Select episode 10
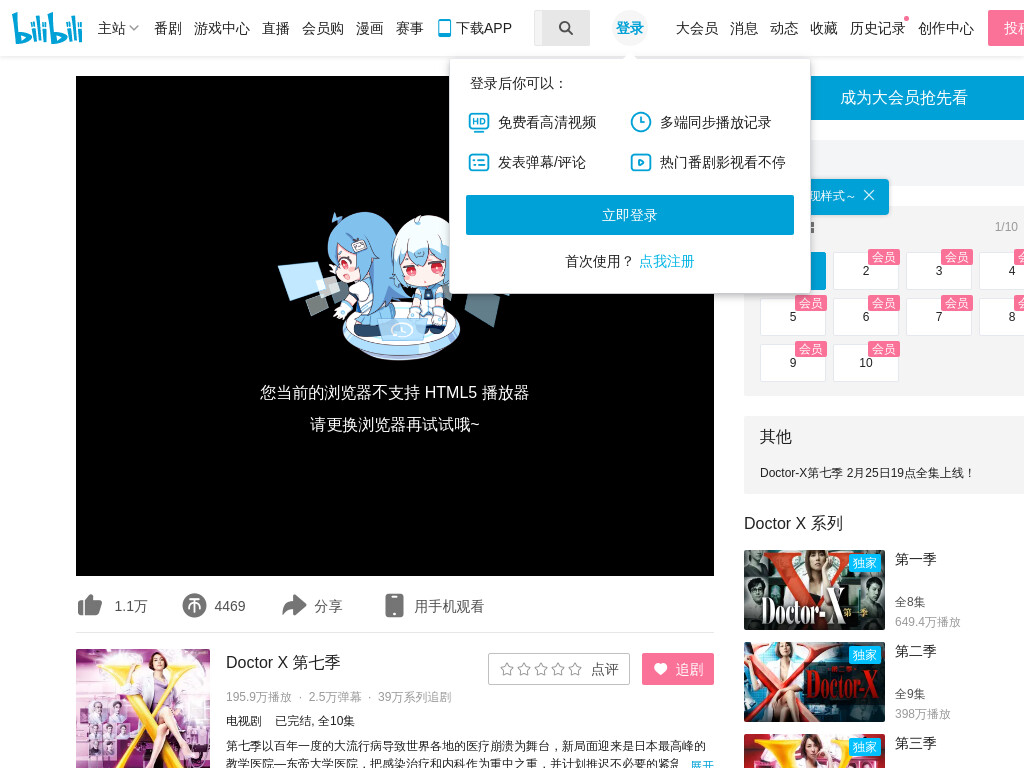1024x768 pixels. point(866,362)
